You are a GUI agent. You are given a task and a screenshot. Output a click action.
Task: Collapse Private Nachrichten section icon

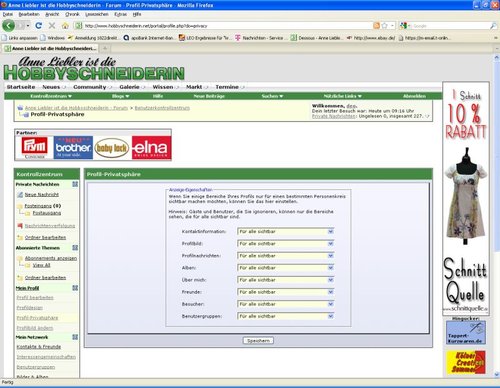(75, 184)
